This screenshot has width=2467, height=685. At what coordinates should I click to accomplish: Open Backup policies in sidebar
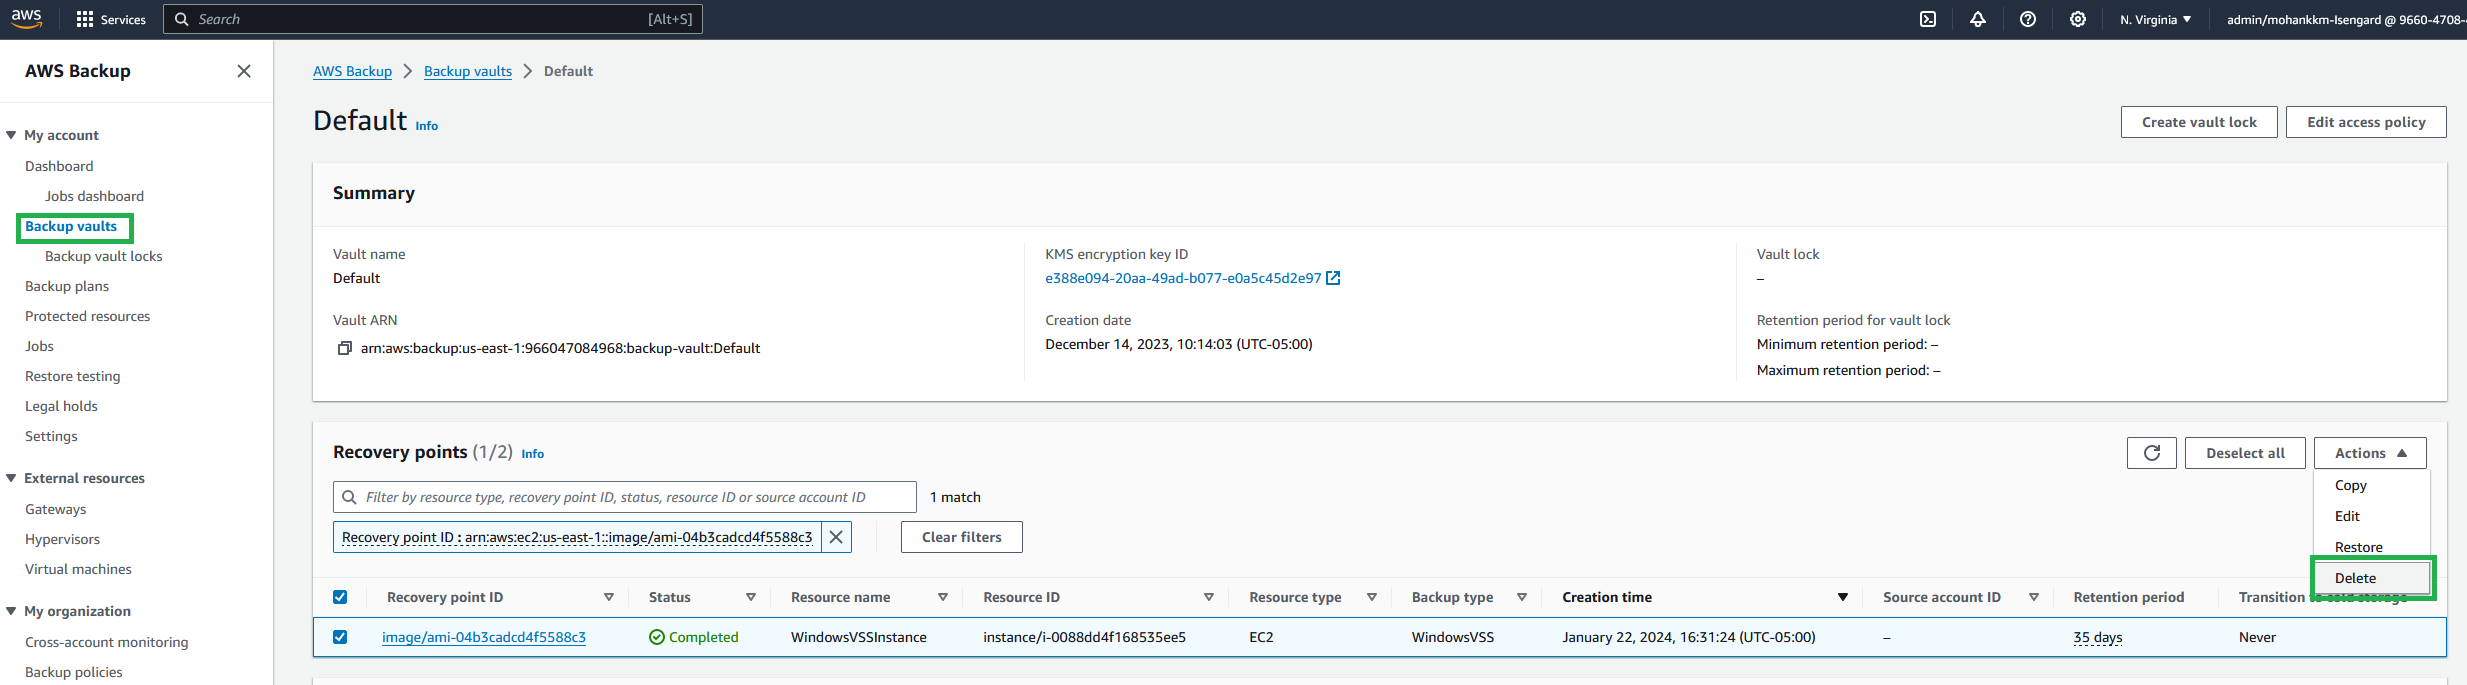click(x=73, y=672)
